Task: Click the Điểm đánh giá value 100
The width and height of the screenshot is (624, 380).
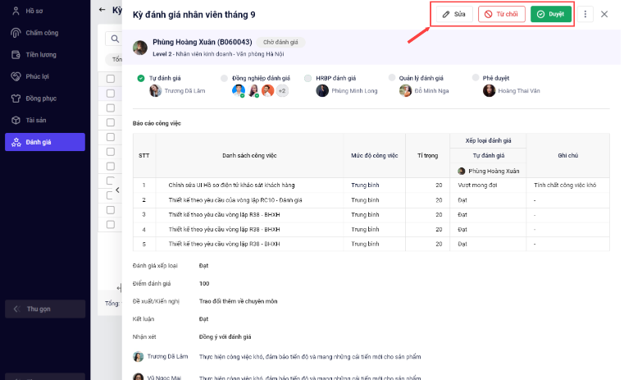Action: coord(204,284)
